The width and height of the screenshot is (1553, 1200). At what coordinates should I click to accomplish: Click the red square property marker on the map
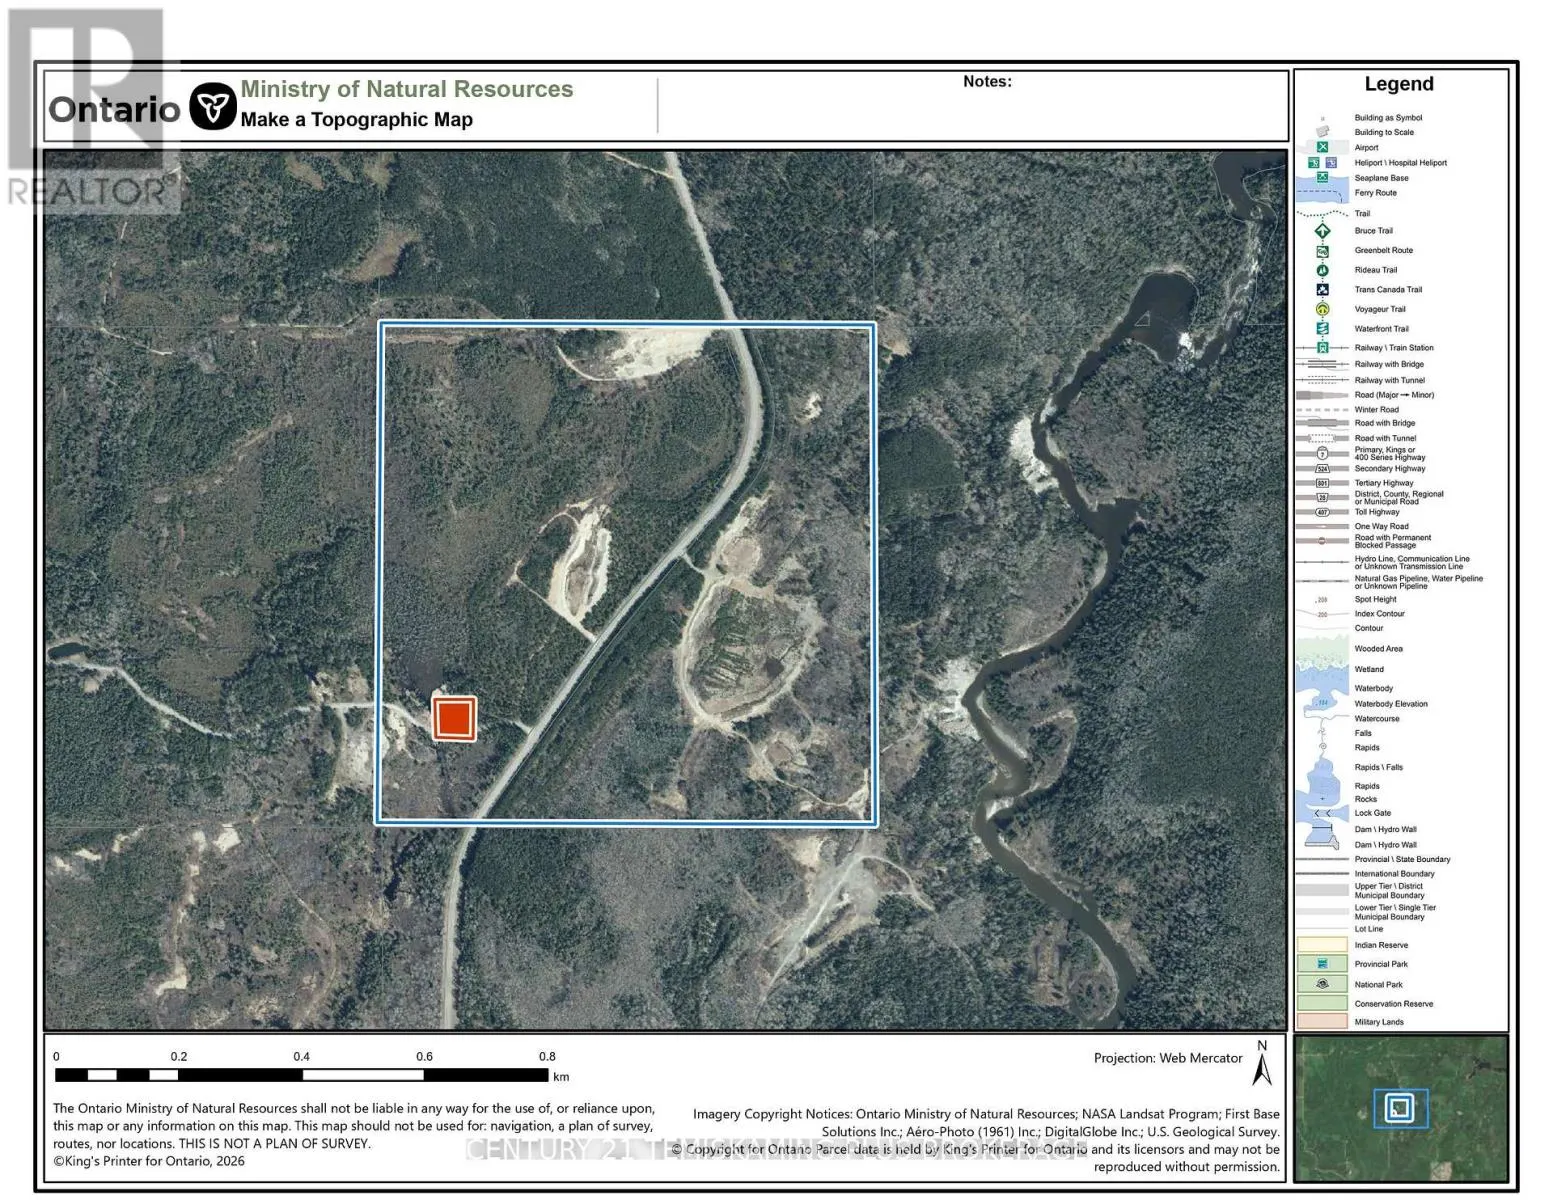click(x=453, y=718)
